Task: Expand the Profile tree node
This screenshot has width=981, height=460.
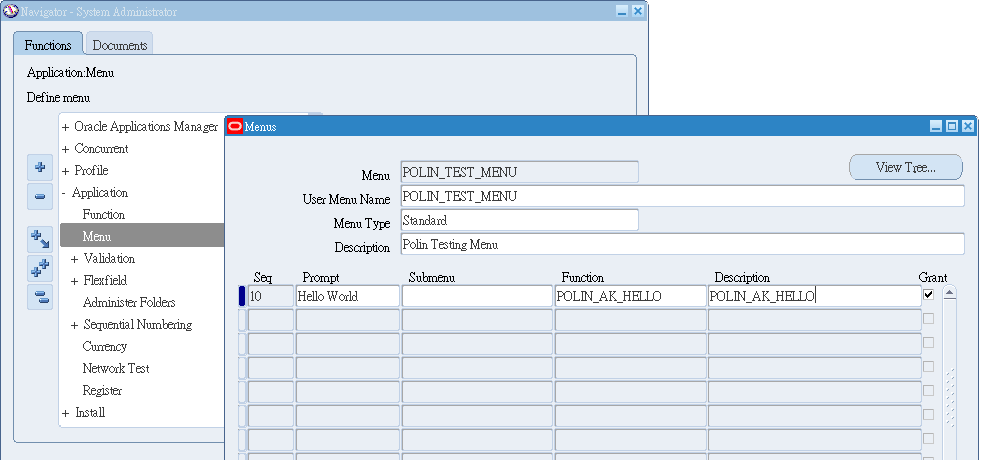Action: click(66, 171)
